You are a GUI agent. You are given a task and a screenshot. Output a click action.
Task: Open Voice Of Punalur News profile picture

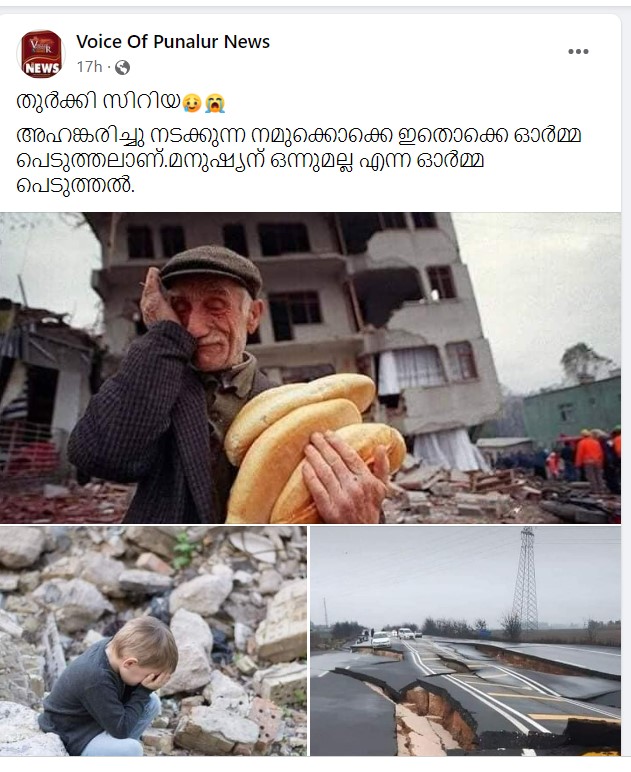pyautogui.click(x=41, y=54)
